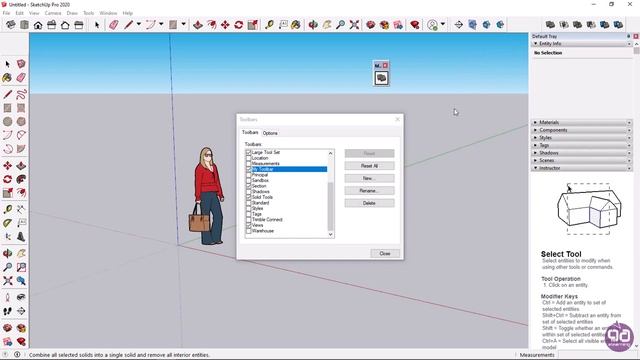
Task: Click Zoom Extents icon in top toolbar
Action: pos(354,25)
